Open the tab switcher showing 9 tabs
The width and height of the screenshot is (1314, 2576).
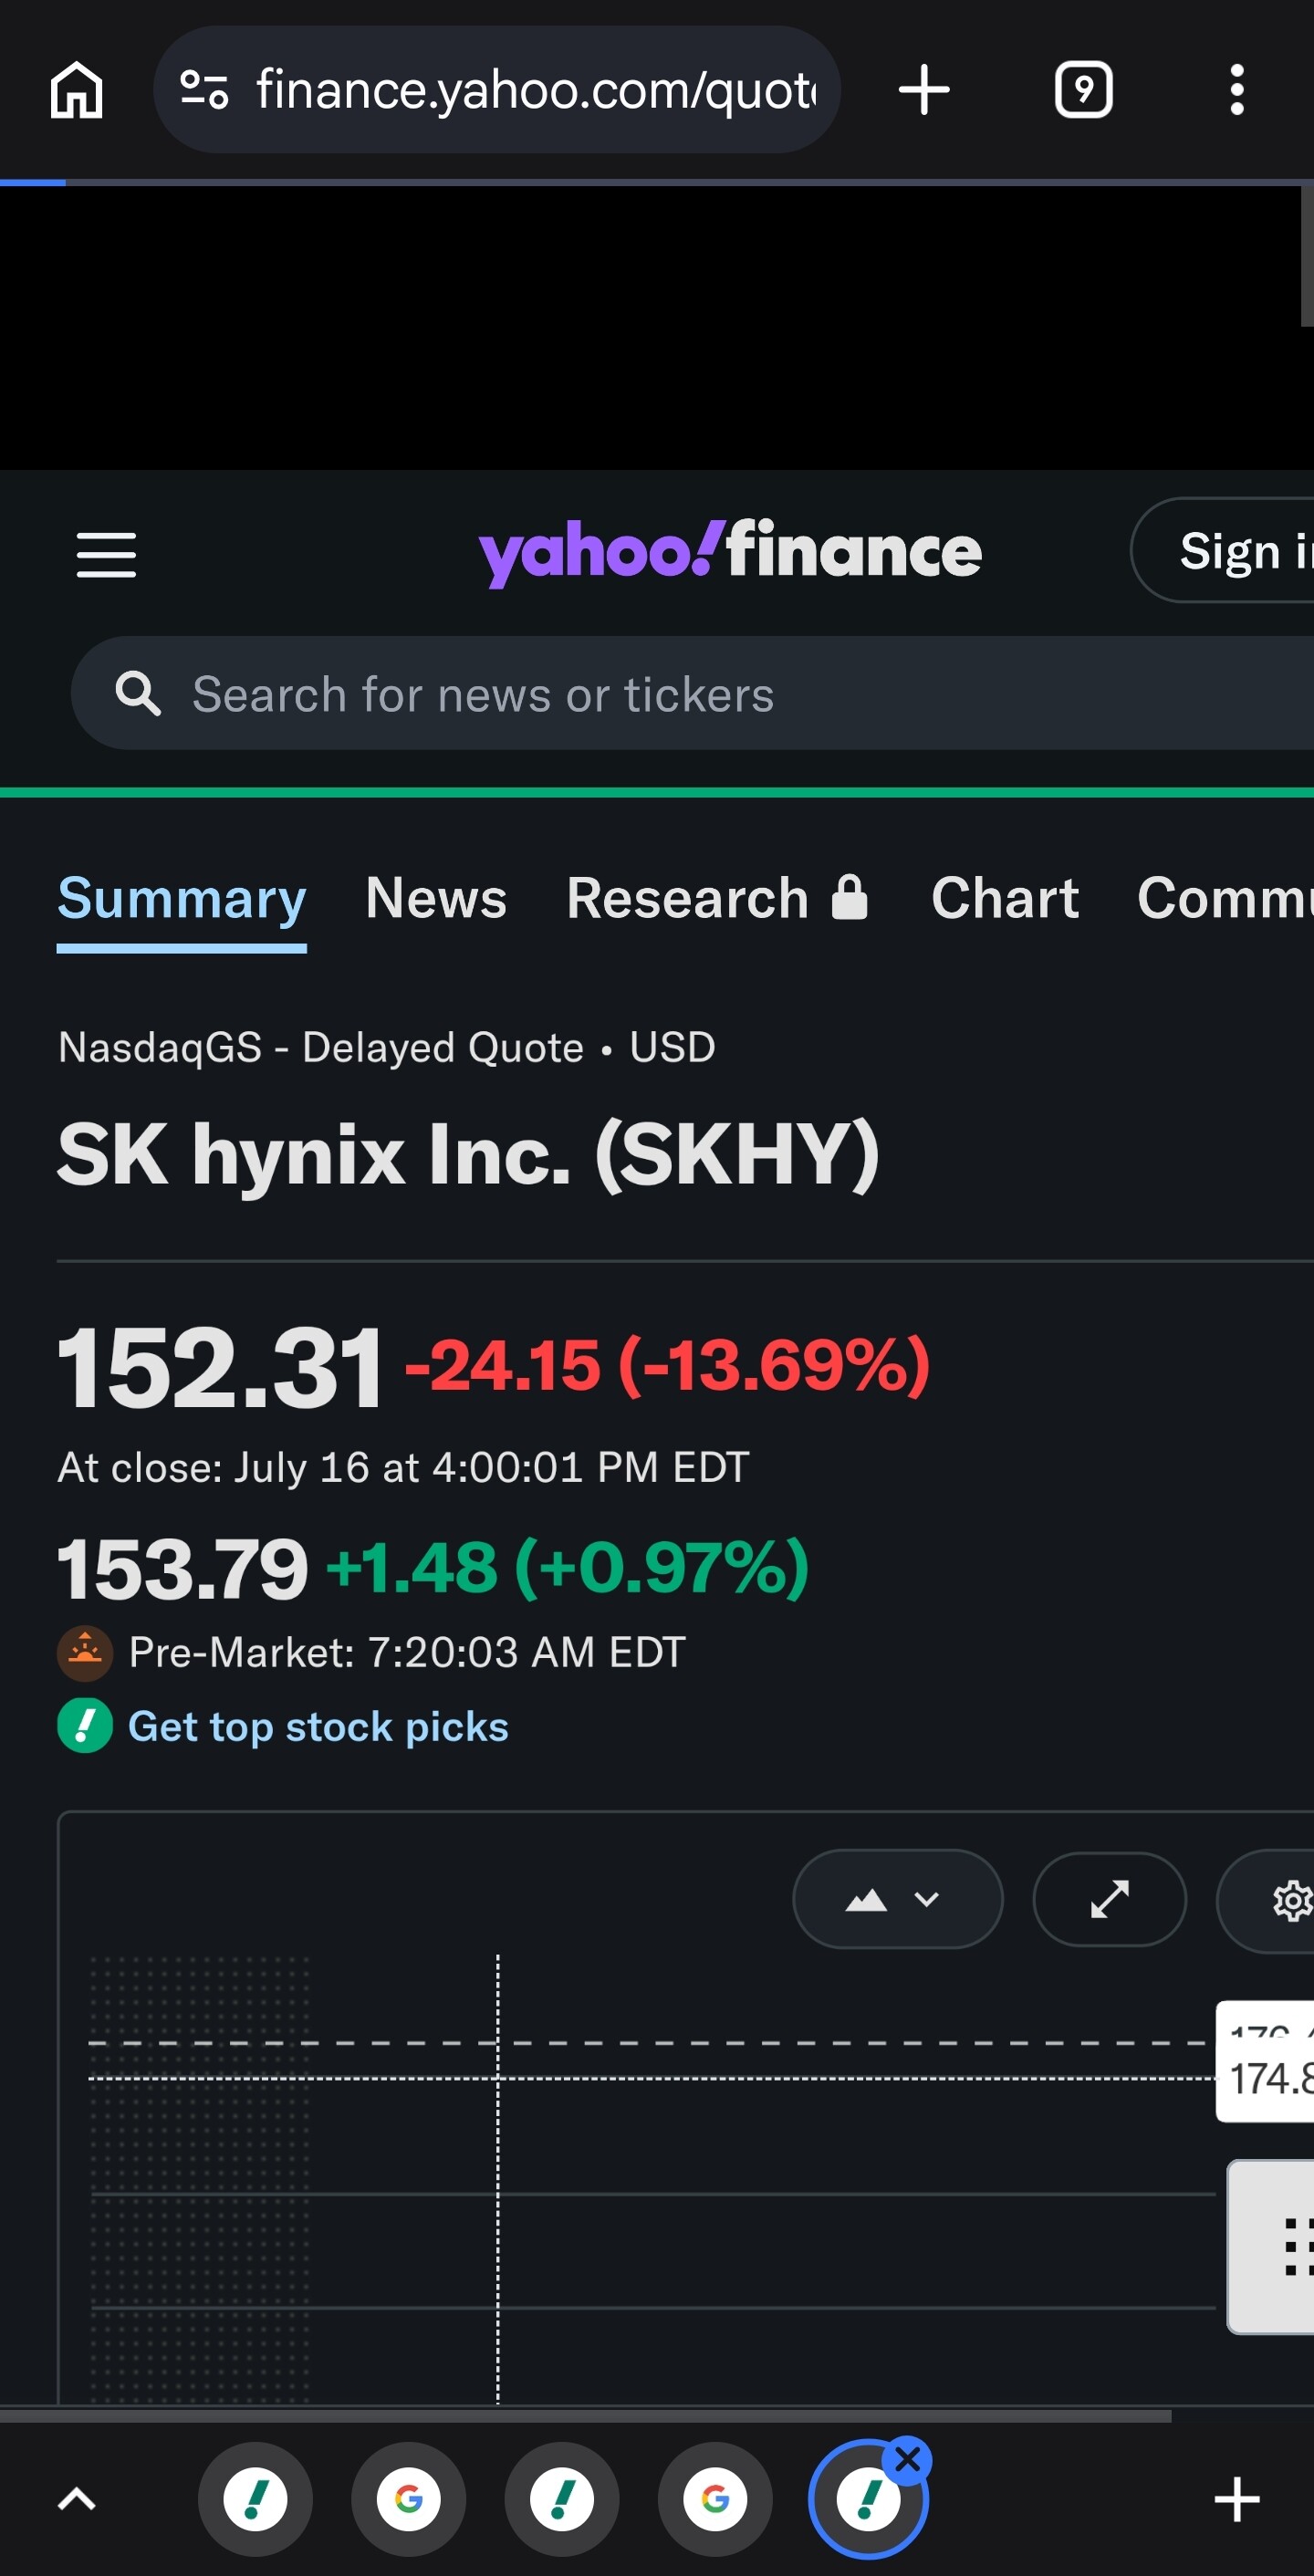(x=1084, y=90)
